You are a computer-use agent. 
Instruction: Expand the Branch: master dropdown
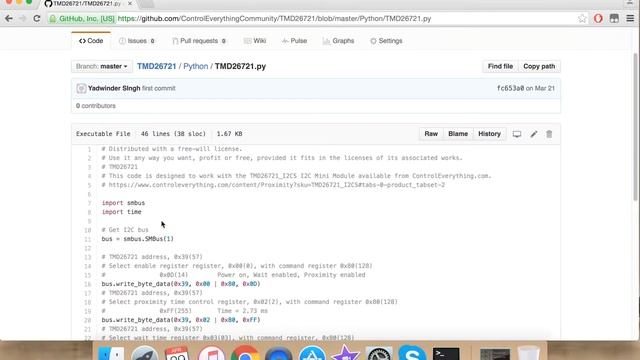pyautogui.click(x=102, y=66)
